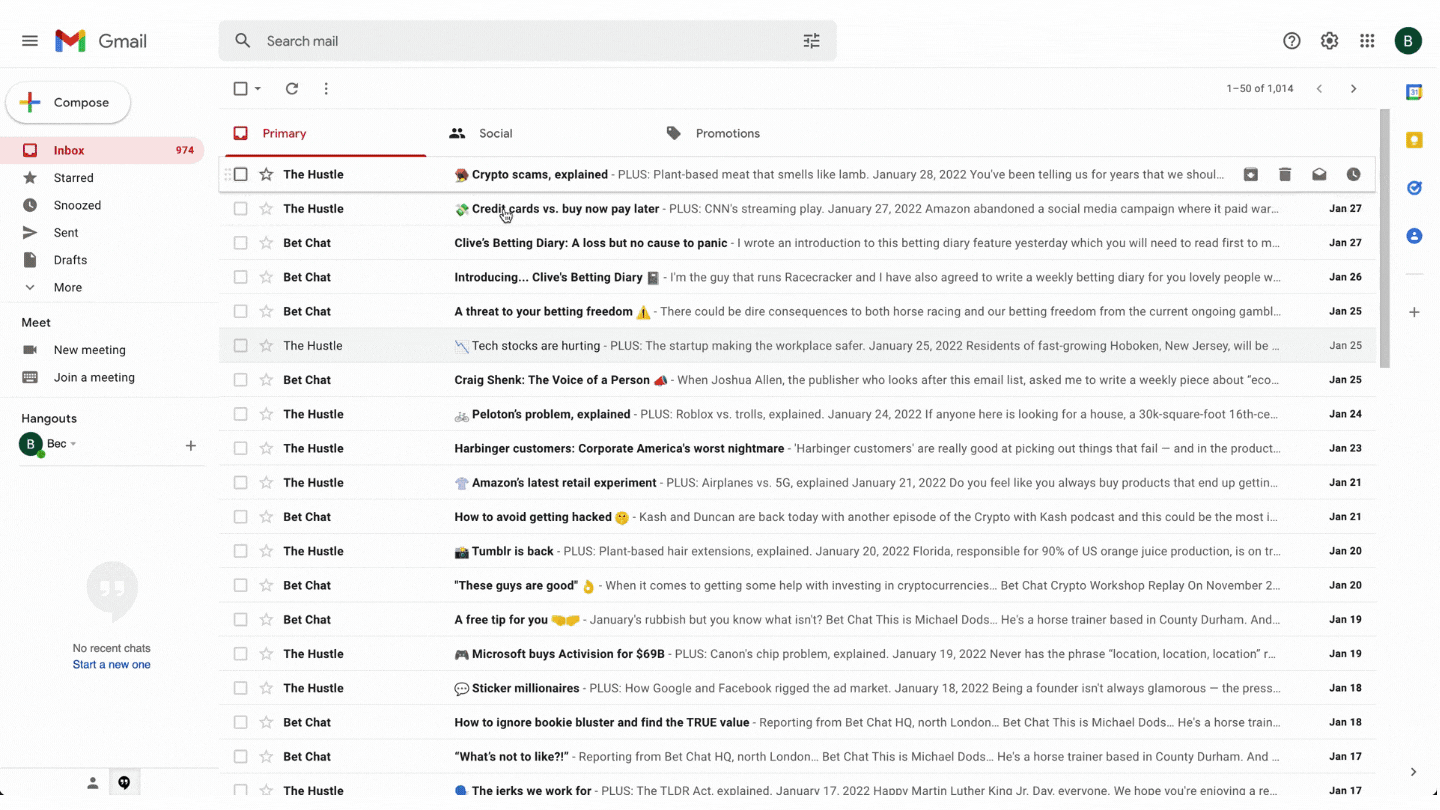
Task: Go to newer messages page
Action: pyautogui.click(x=1319, y=89)
